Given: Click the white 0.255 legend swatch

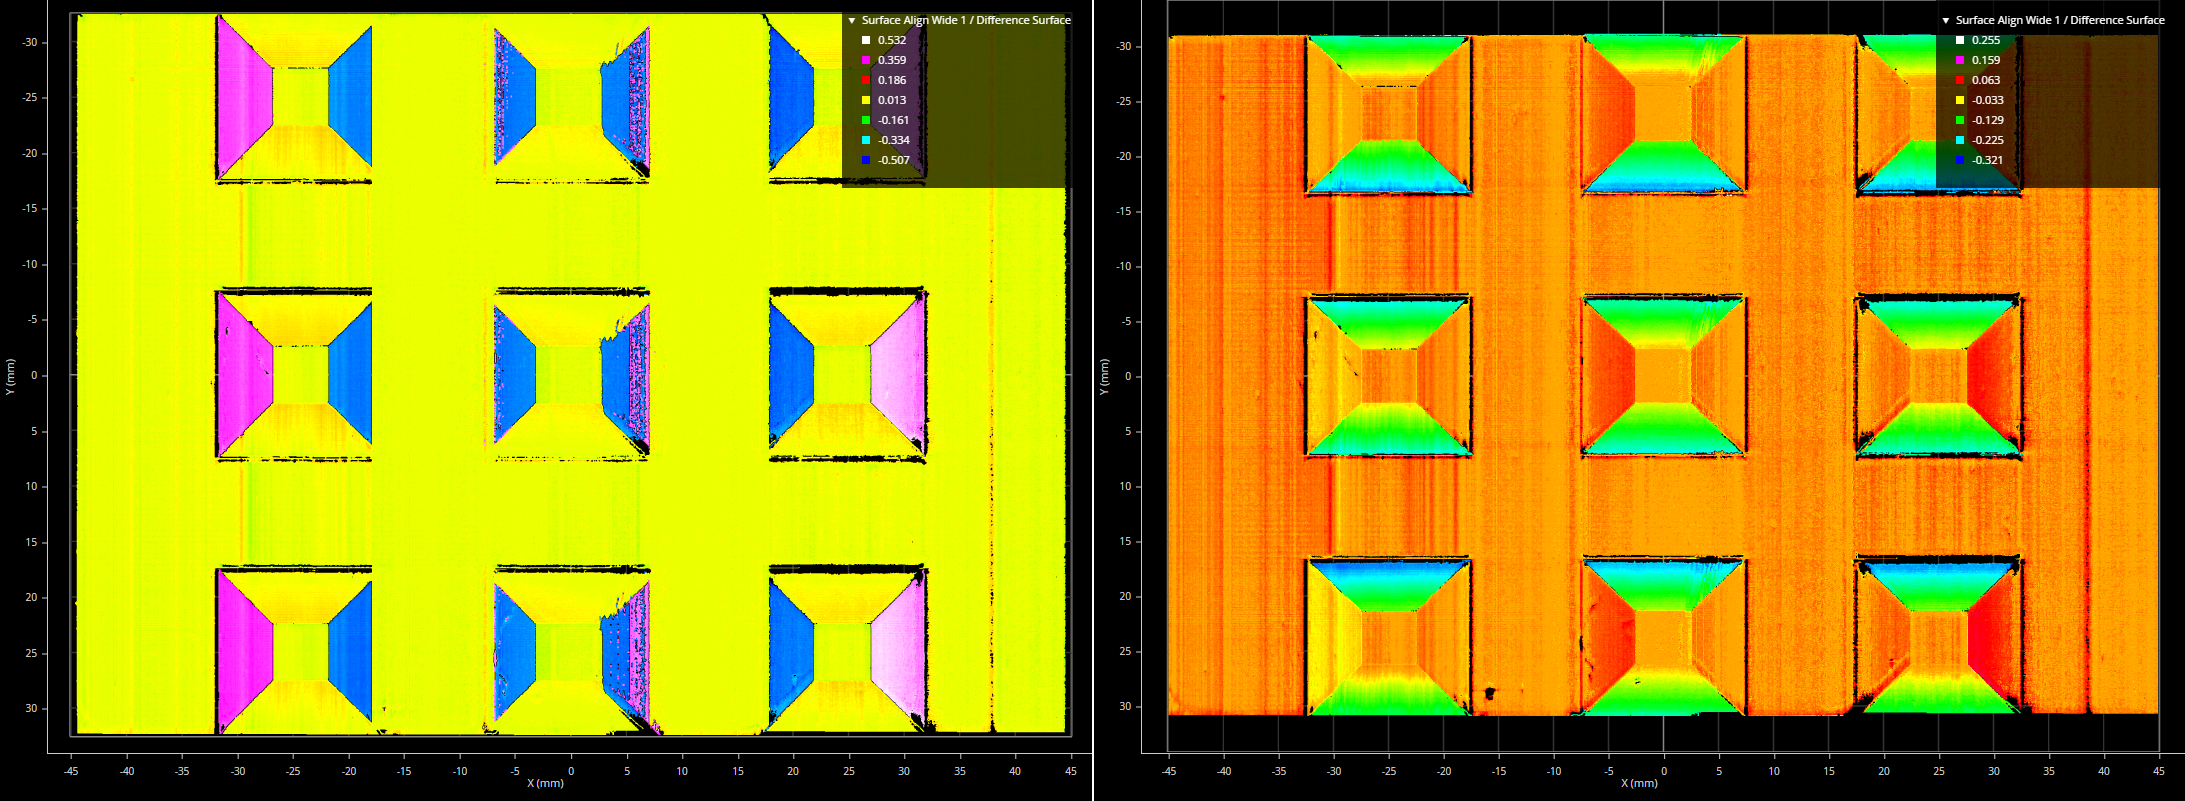Looking at the screenshot, I should tap(1960, 40).
